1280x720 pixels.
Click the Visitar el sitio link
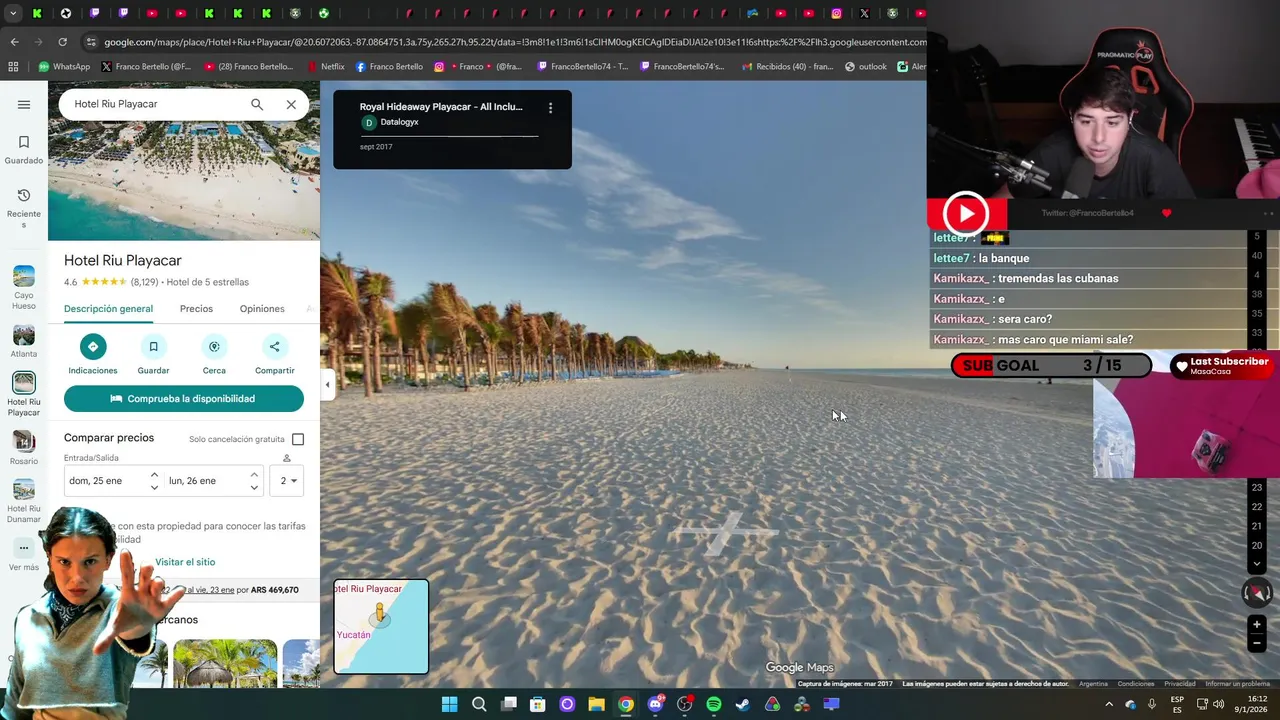coord(185,562)
